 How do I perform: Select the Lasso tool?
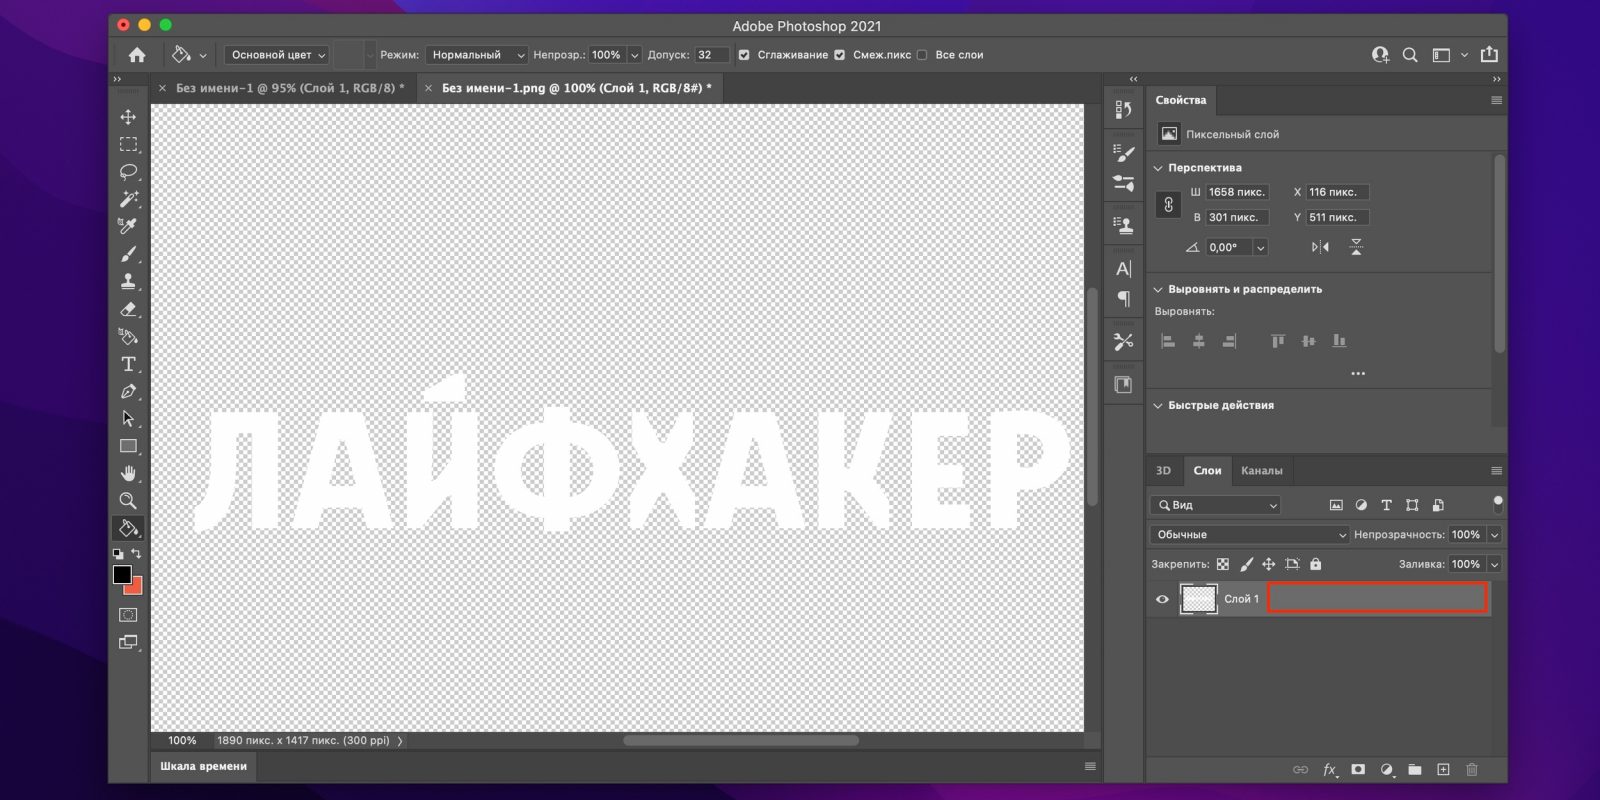pos(128,171)
